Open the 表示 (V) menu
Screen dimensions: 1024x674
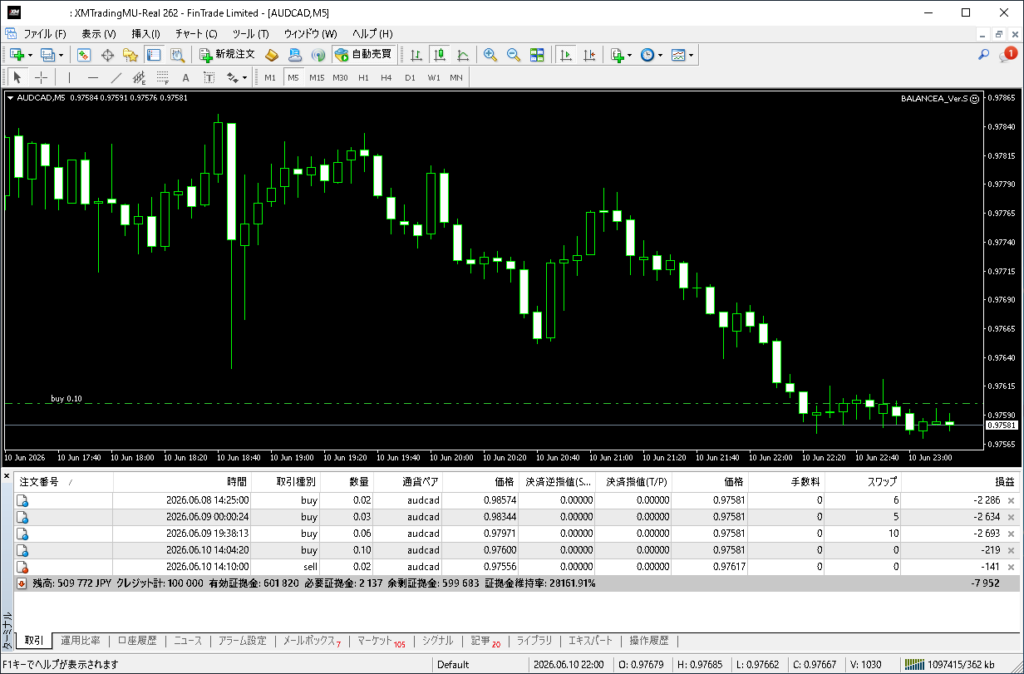99,33
